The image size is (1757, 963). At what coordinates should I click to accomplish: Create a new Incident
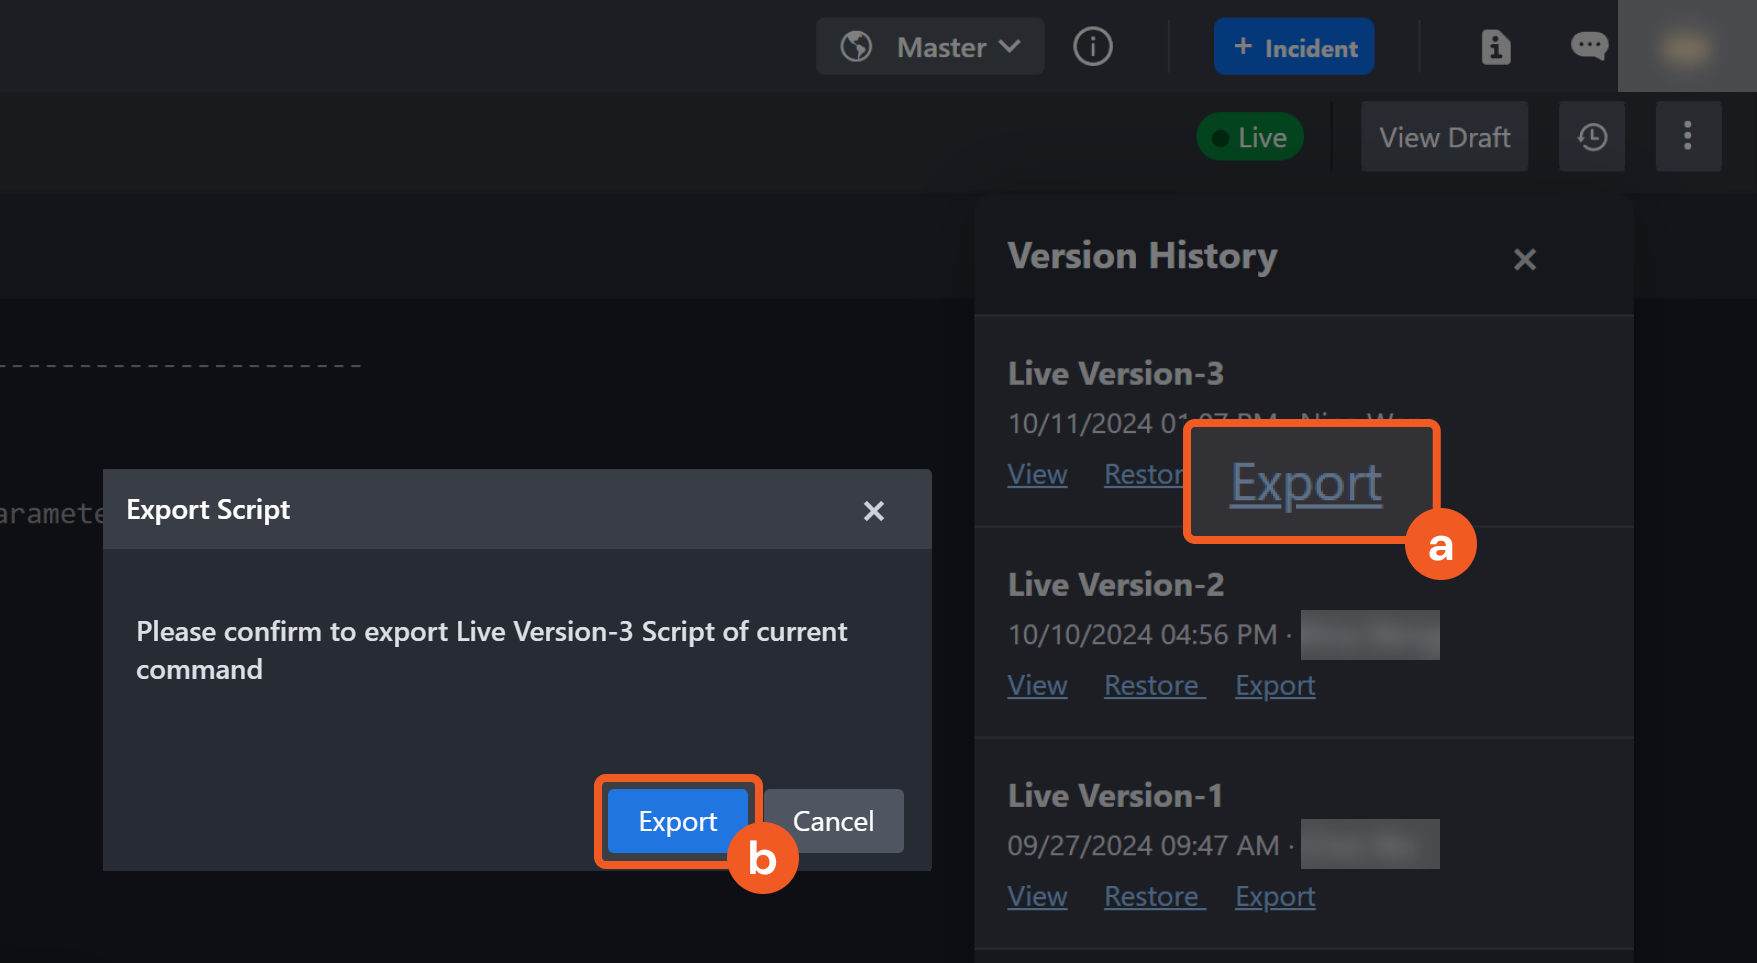click(1293, 47)
